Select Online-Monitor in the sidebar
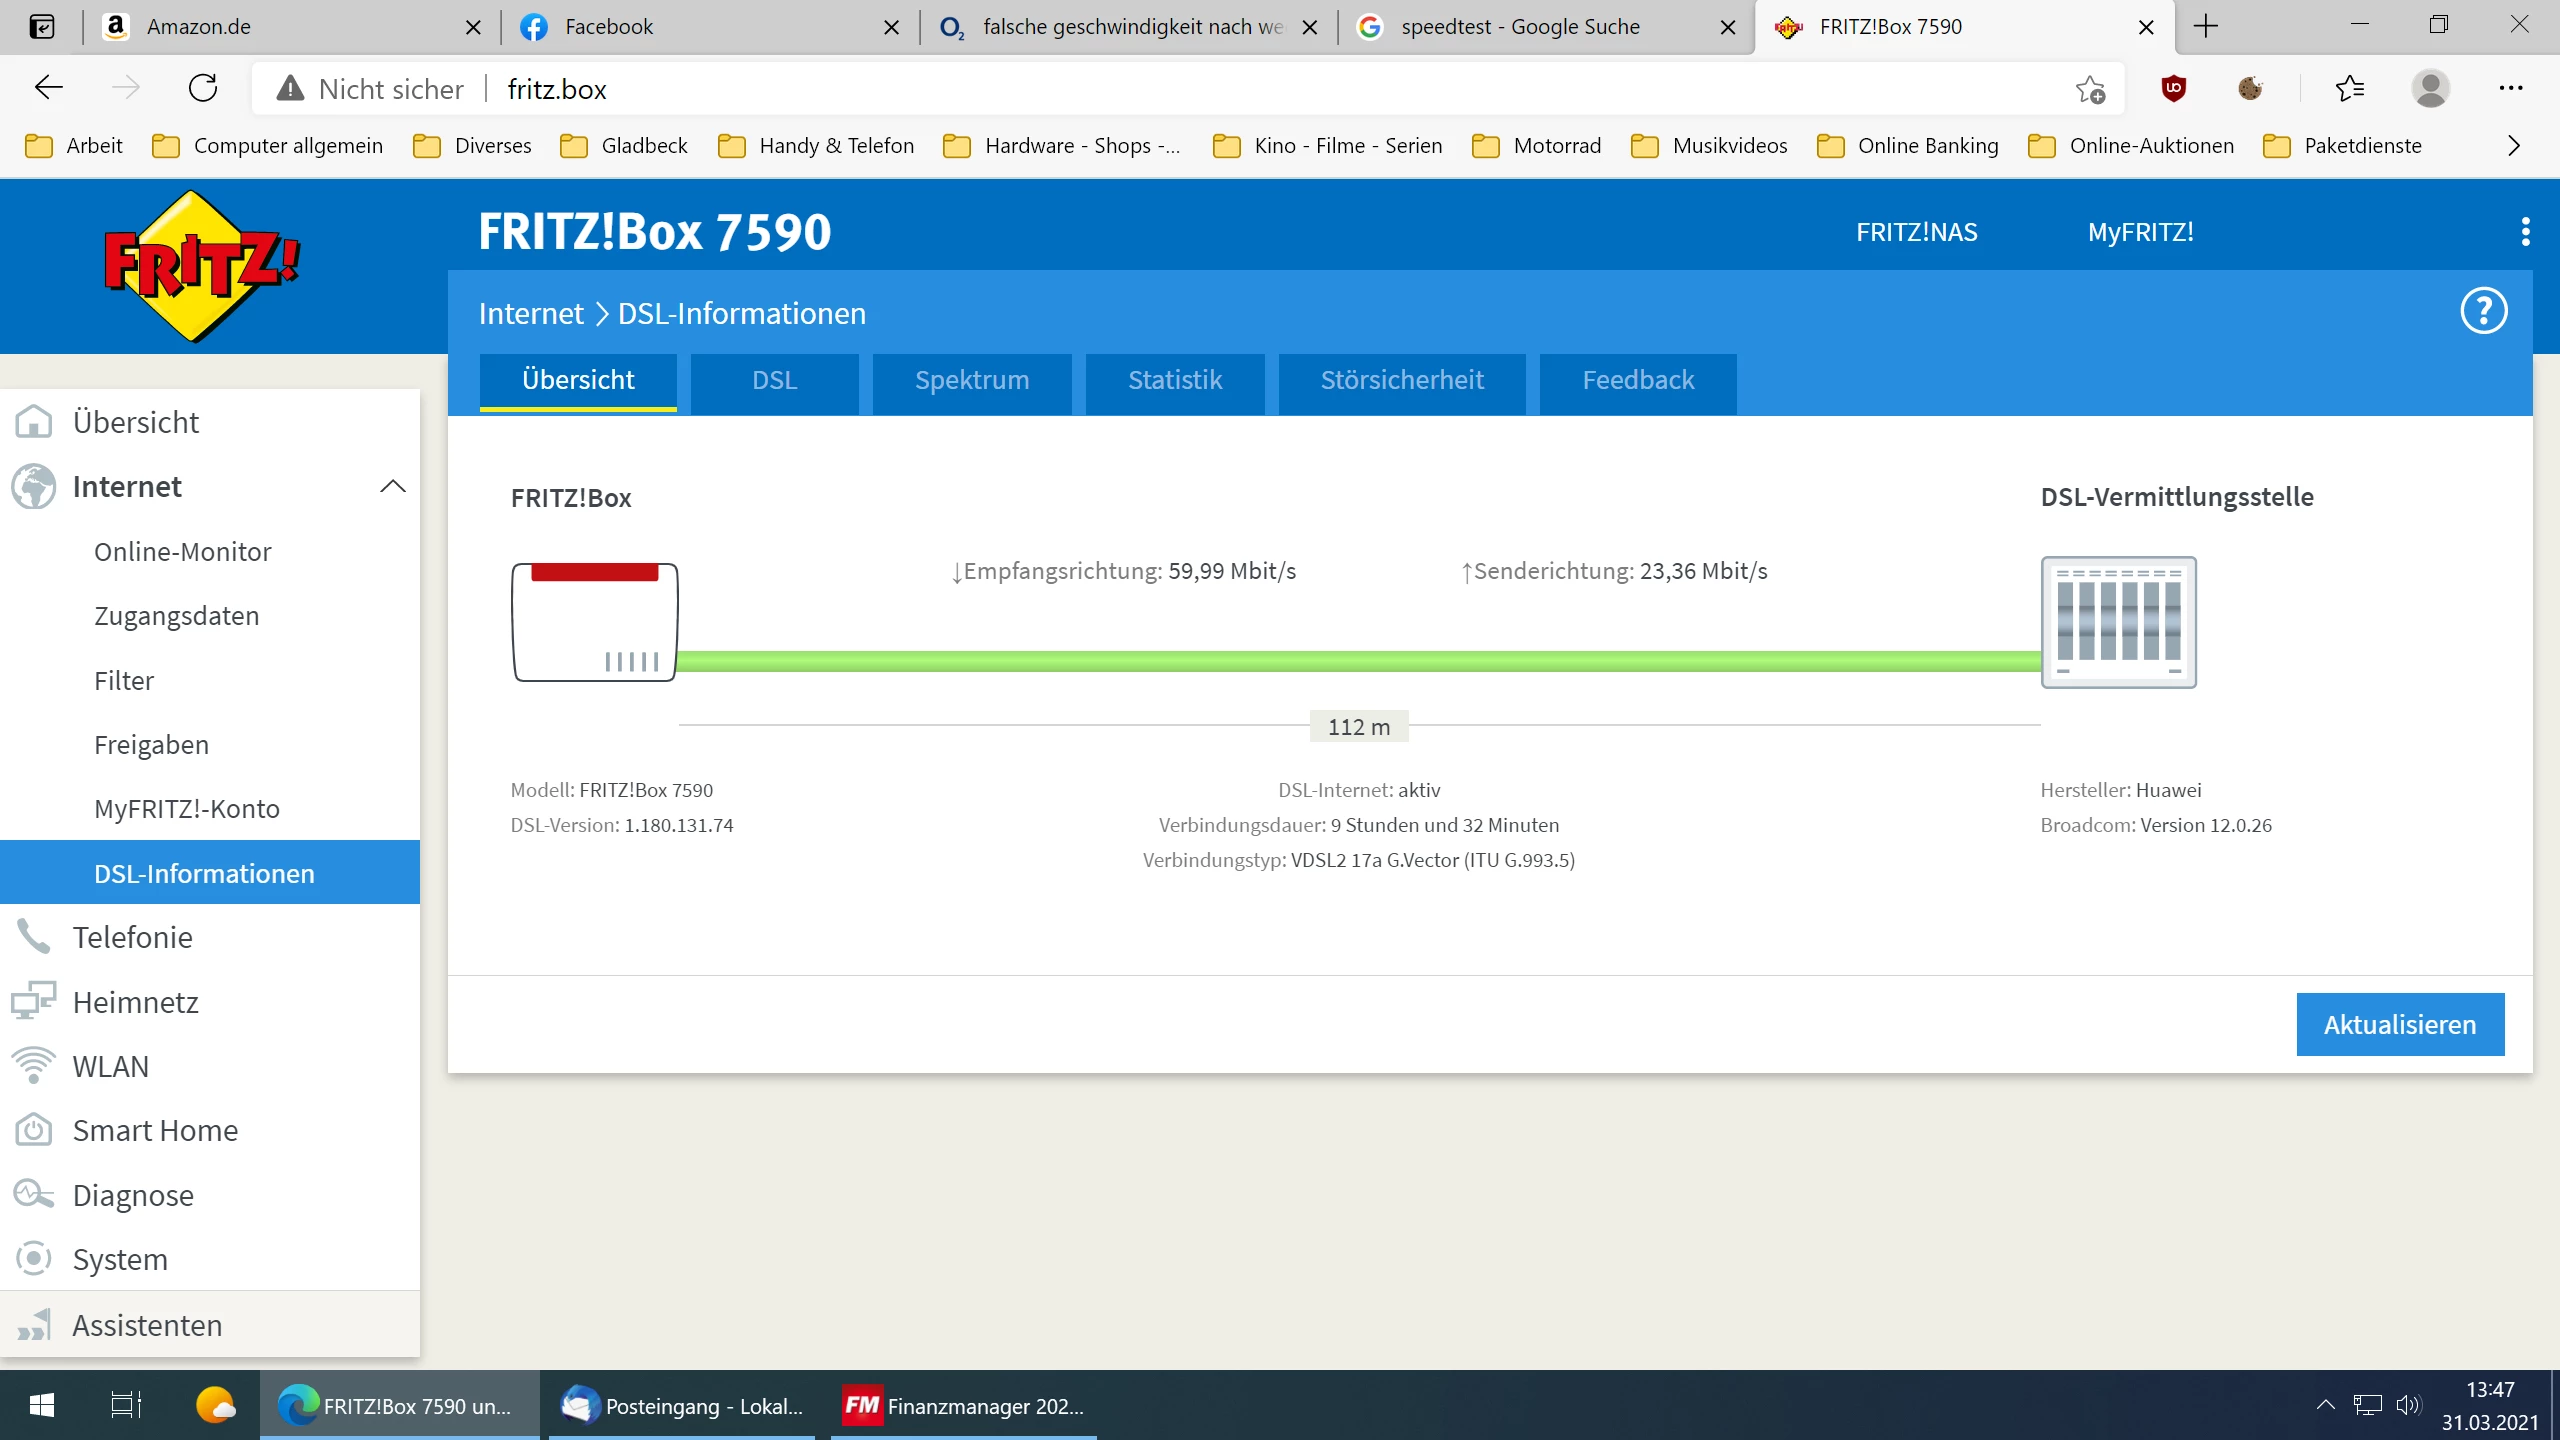 (x=182, y=552)
